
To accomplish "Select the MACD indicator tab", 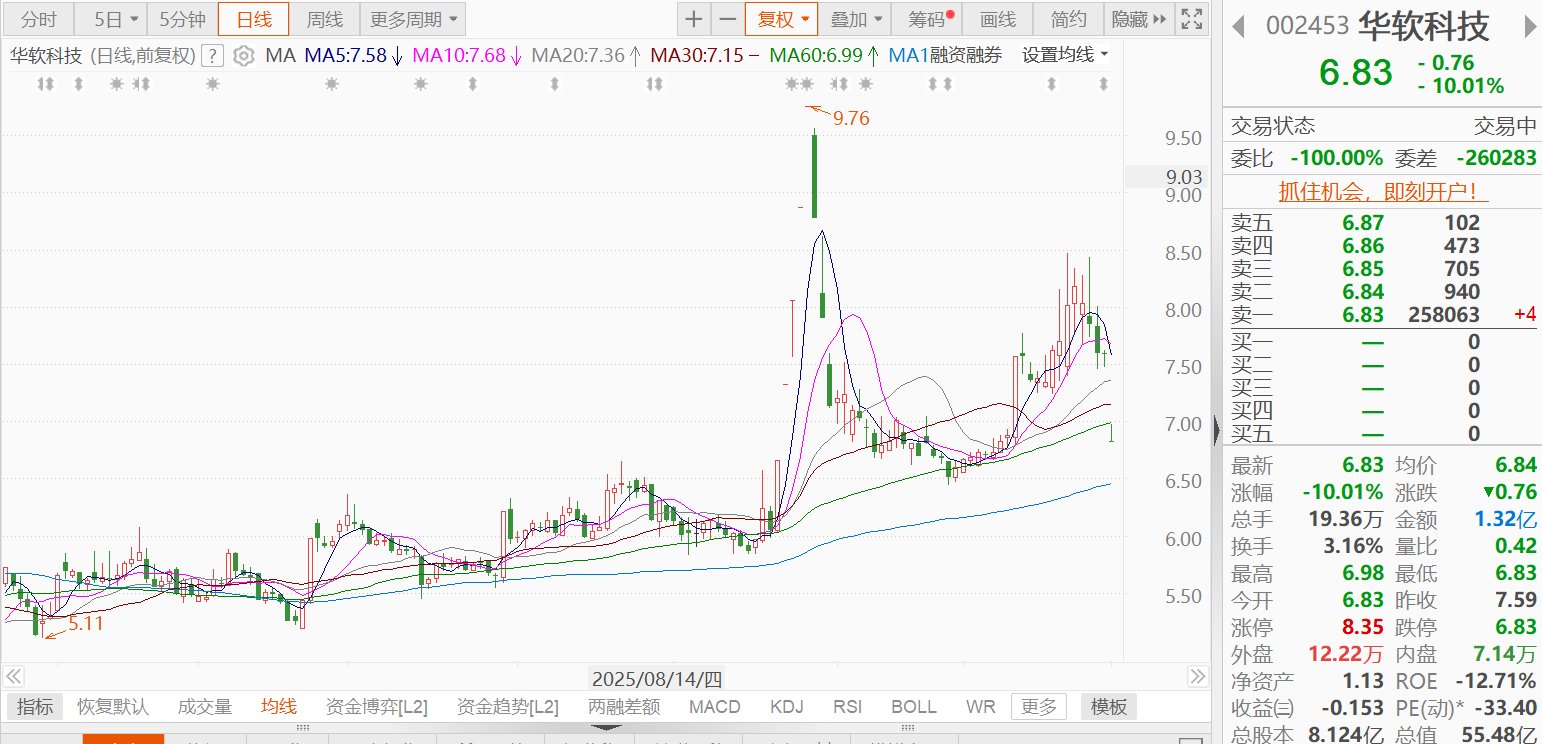I will tap(714, 707).
